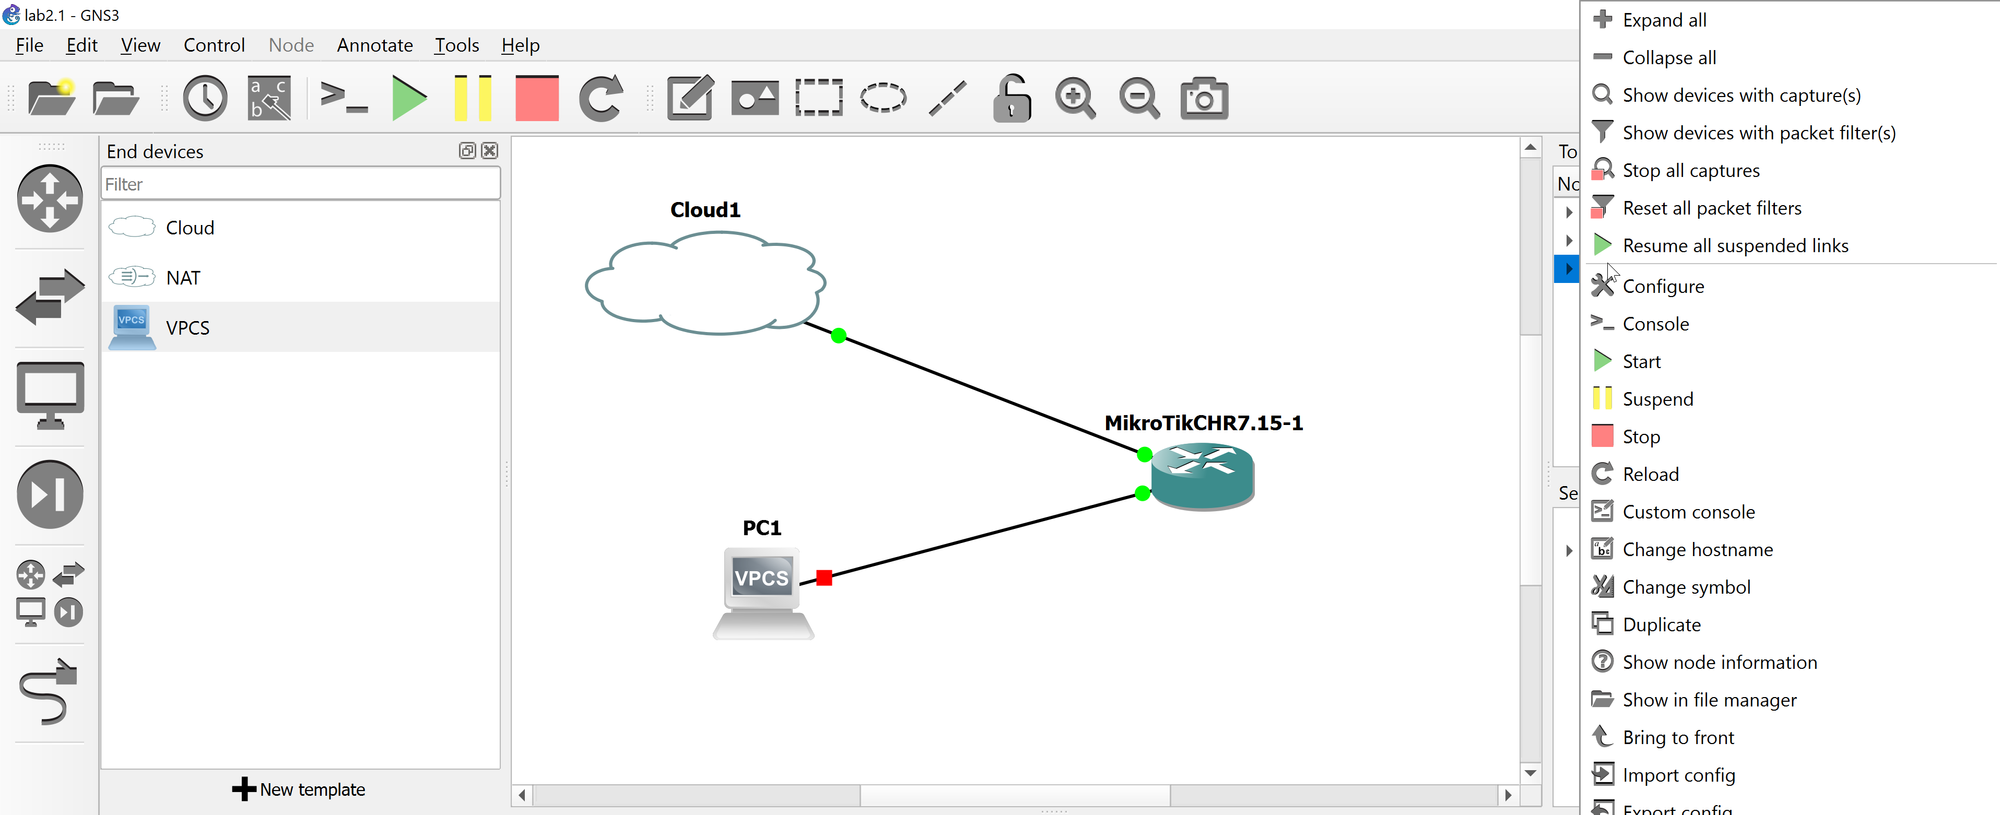Viewport: 2000px width, 815px height.
Task: Select the Draw rectangle tool
Action: pos(819,98)
